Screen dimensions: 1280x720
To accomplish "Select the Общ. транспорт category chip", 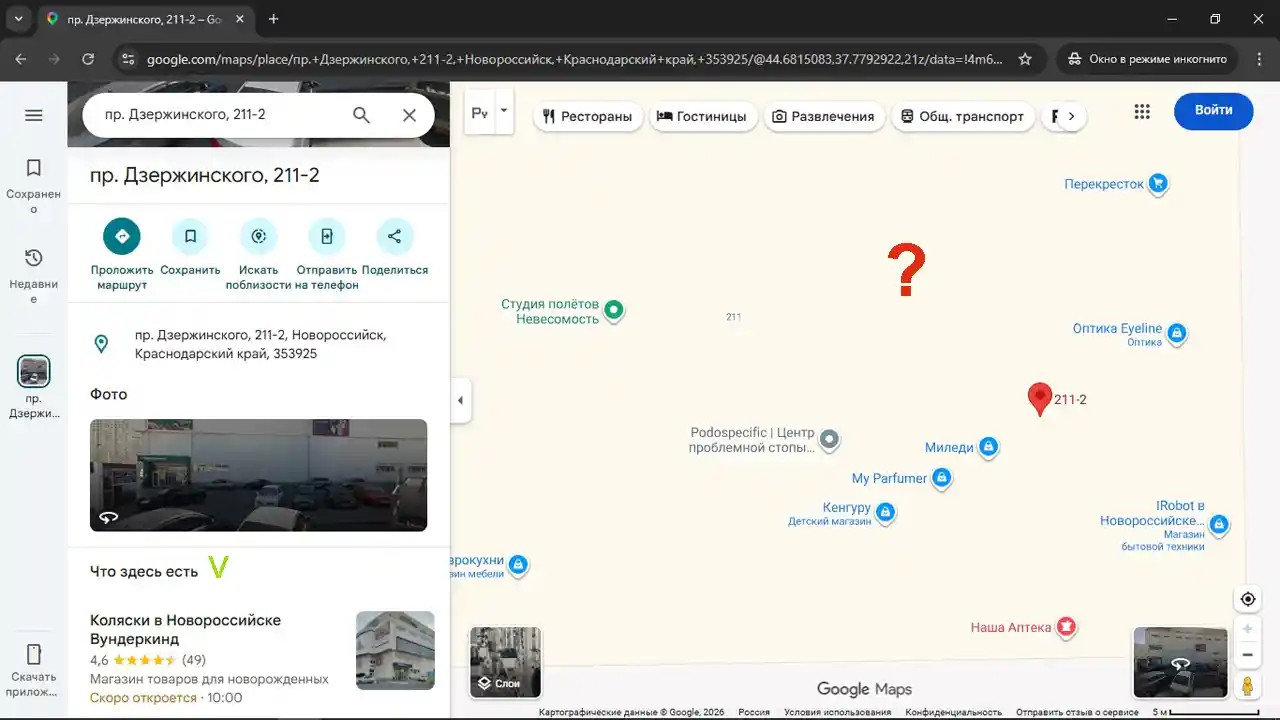I will [963, 116].
